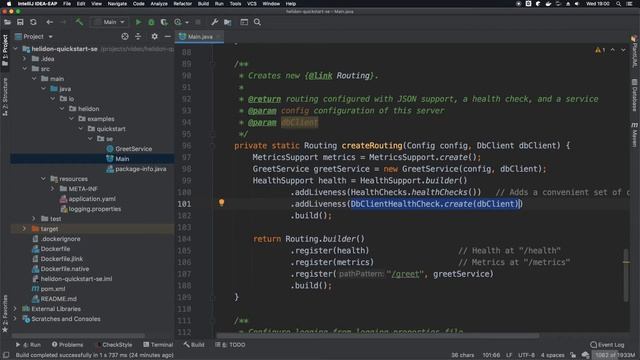Toggle tool window quick access icon
Screen dimensions: 640x360
(x=6, y=356)
